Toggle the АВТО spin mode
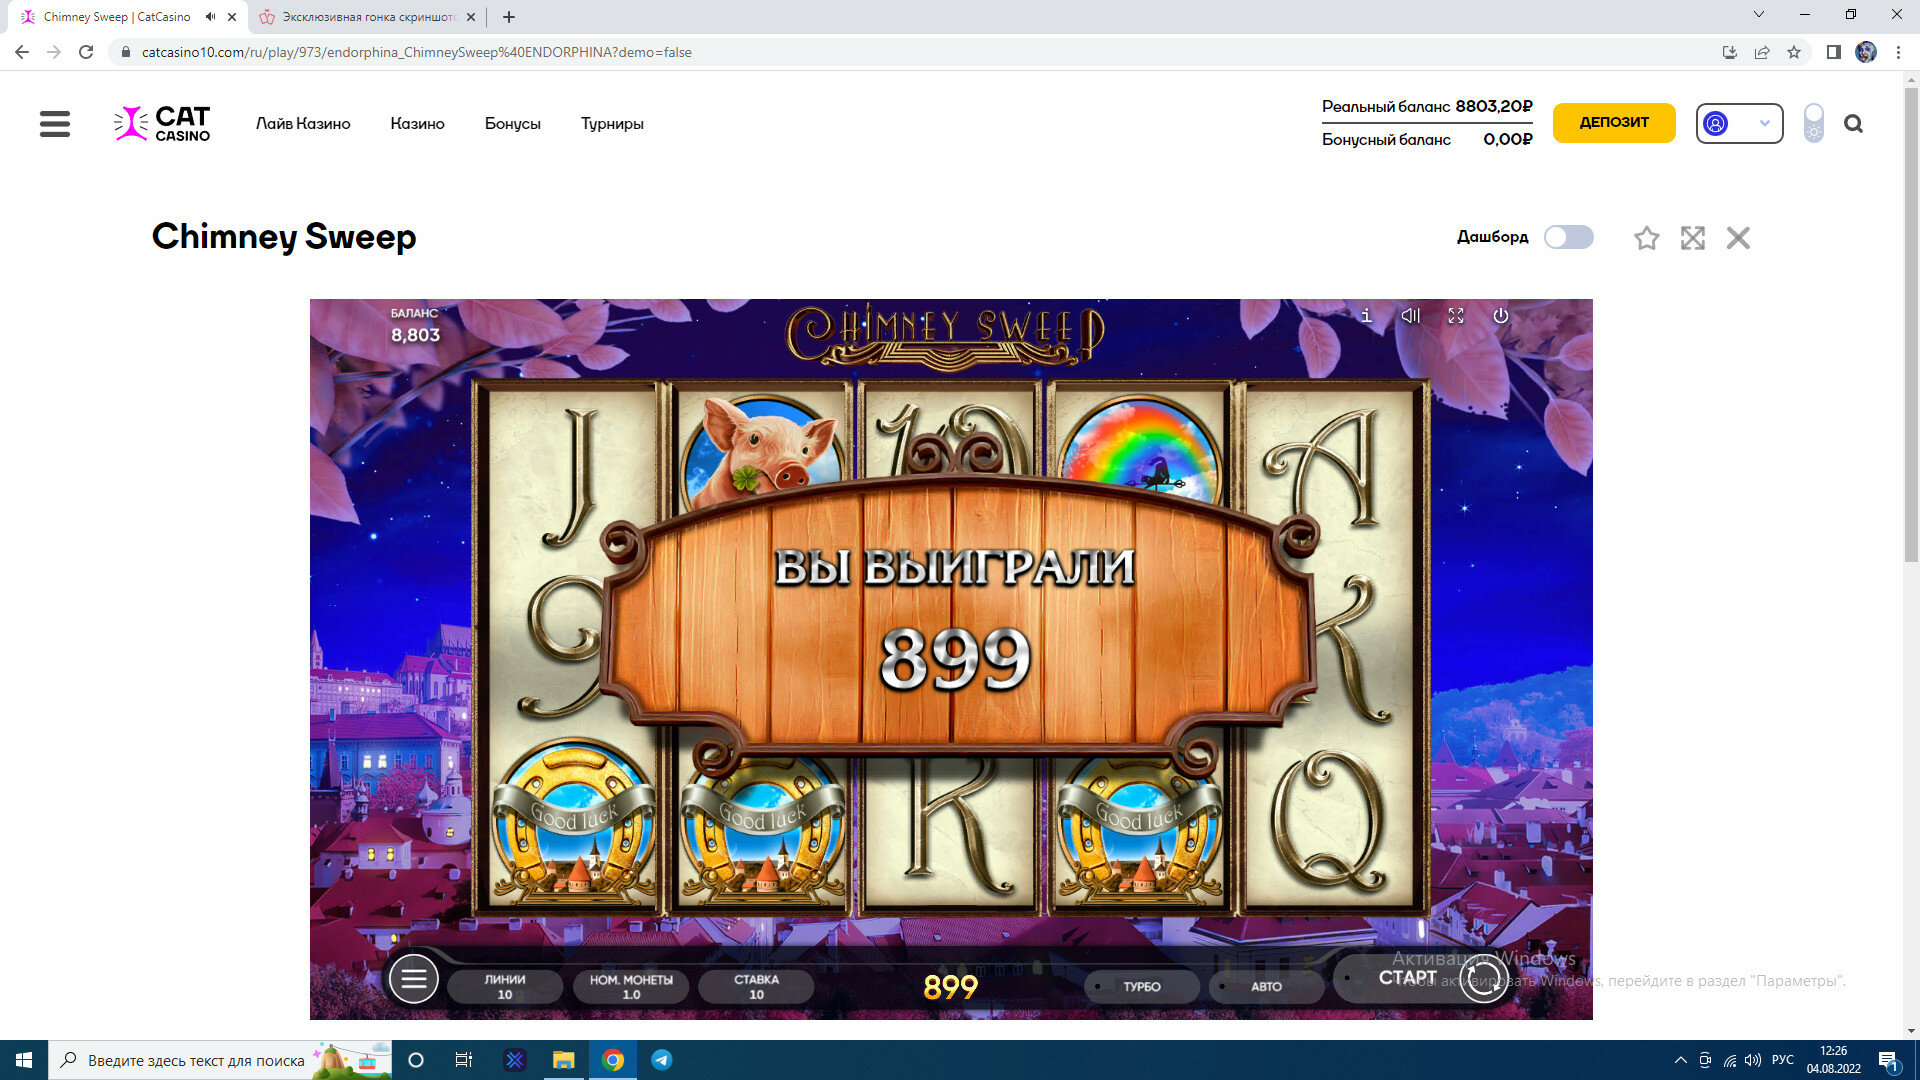This screenshot has width=1920, height=1080. (1266, 986)
